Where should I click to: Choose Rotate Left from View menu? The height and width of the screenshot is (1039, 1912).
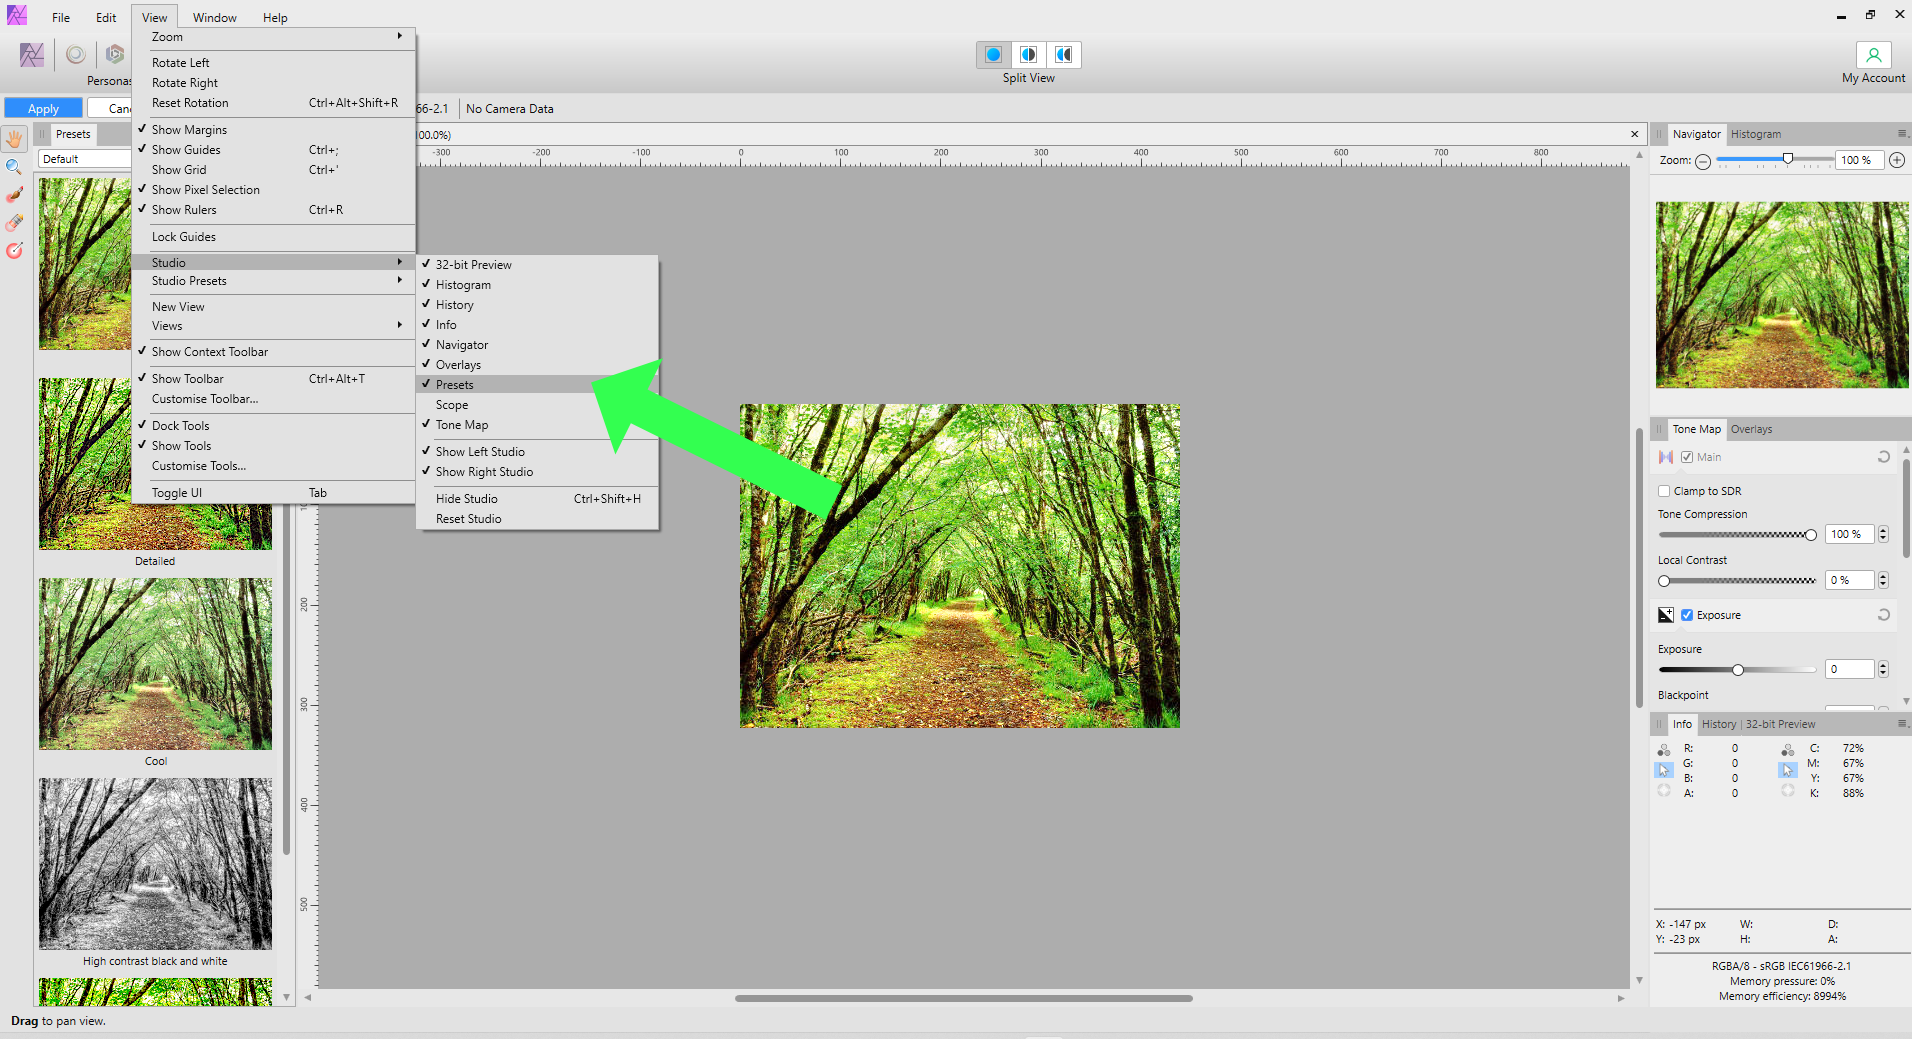click(273, 63)
